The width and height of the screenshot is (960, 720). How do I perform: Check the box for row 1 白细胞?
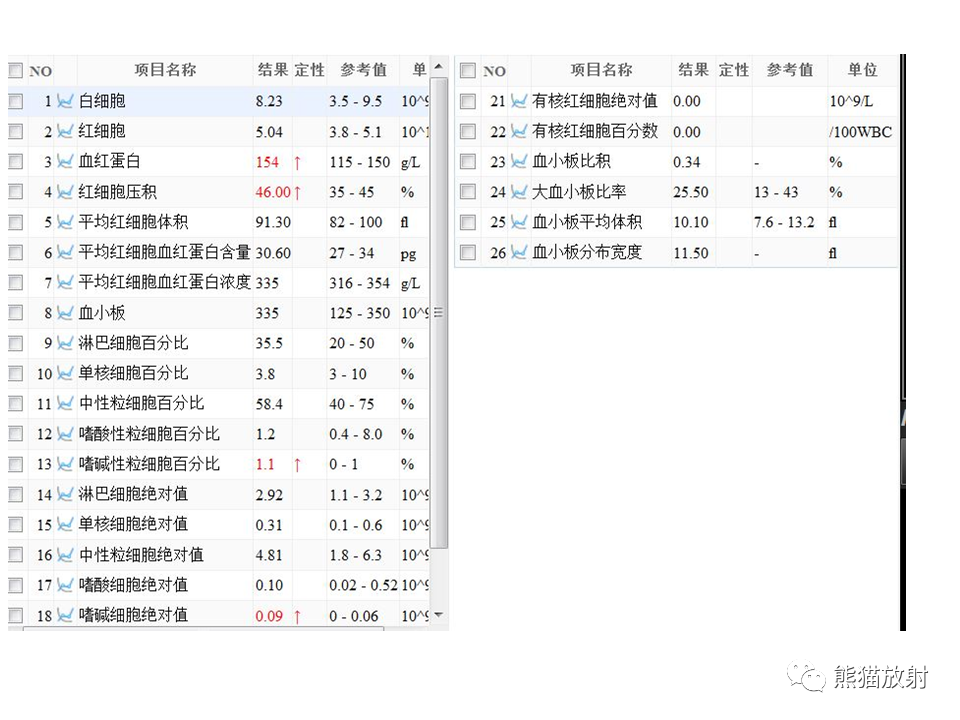pyautogui.click(x=16, y=101)
